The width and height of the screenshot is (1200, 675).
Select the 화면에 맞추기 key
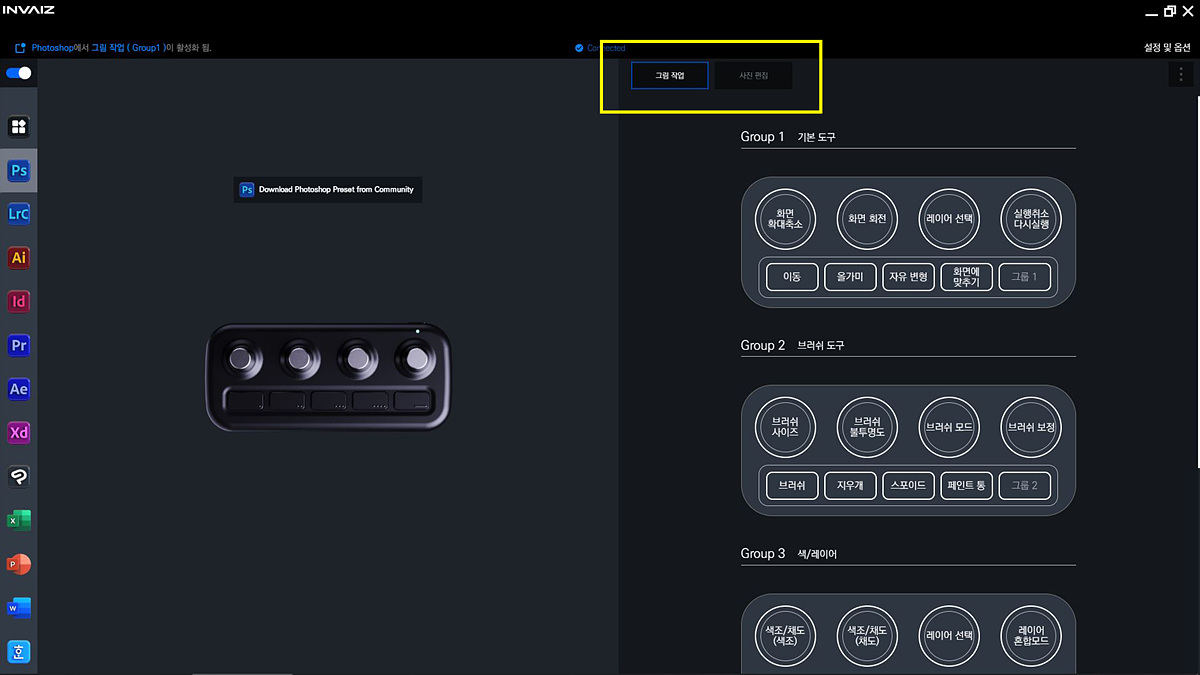(x=967, y=277)
